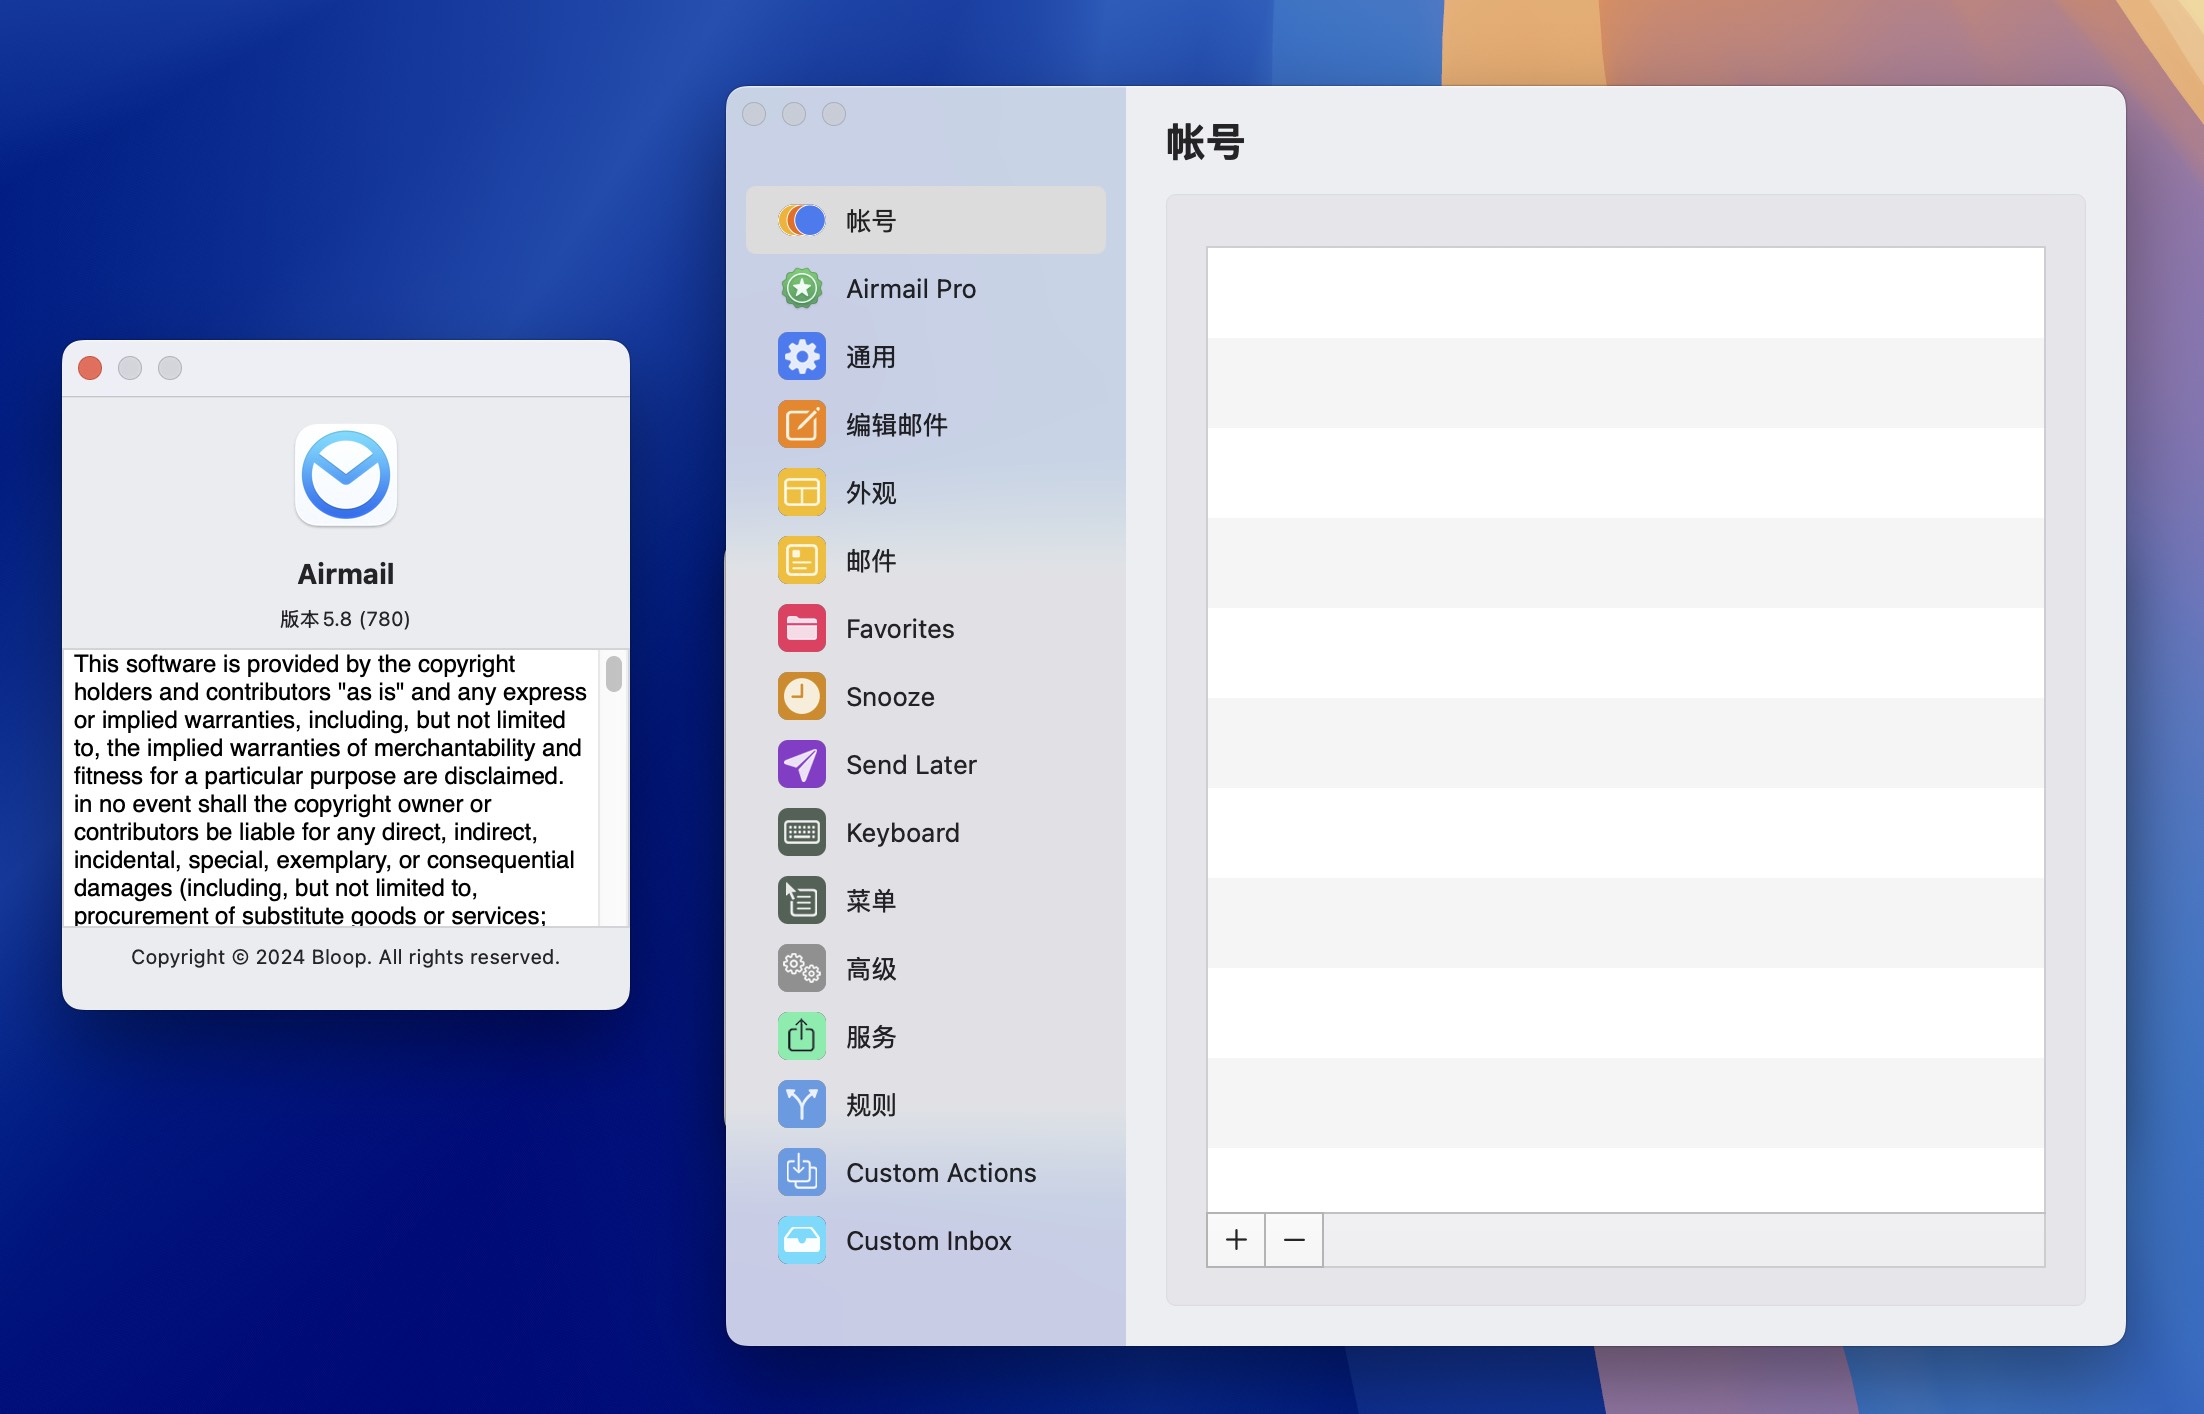Open Custom Actions preferences

pos(926,1172)
